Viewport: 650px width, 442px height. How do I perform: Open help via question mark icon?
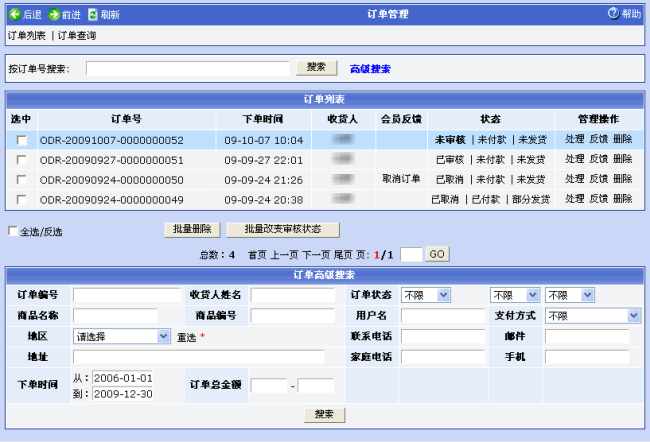click(x=613, y=14)
